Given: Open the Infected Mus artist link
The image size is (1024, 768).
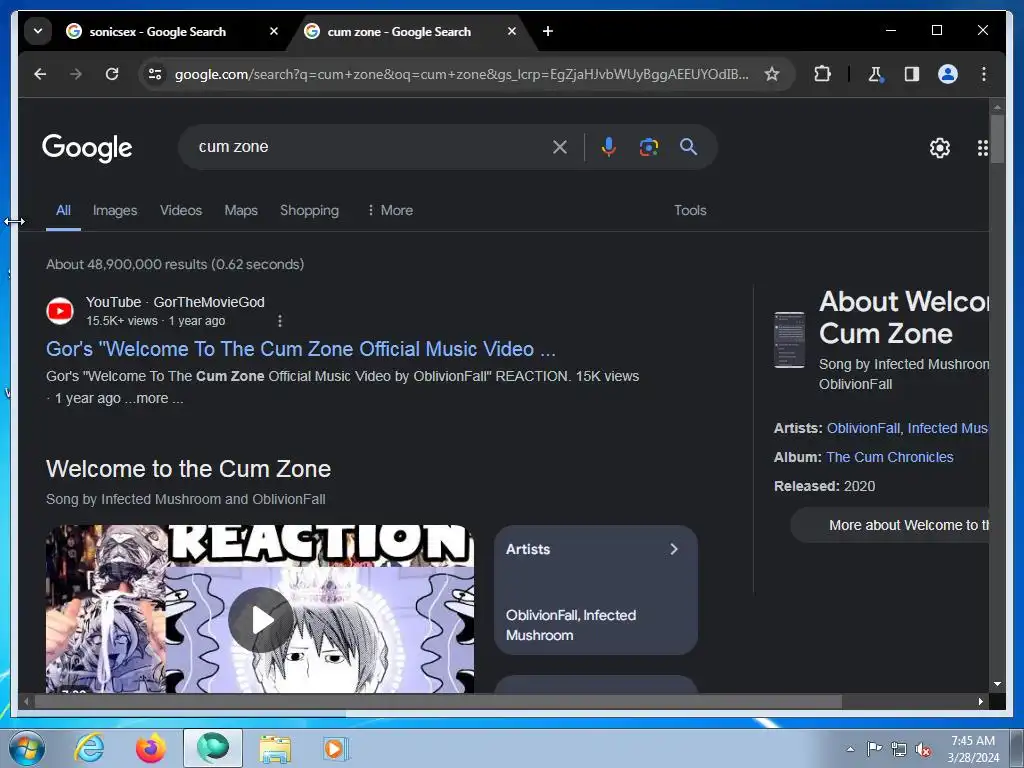Looking at the screenshot, I should click(x=948, y=428).
